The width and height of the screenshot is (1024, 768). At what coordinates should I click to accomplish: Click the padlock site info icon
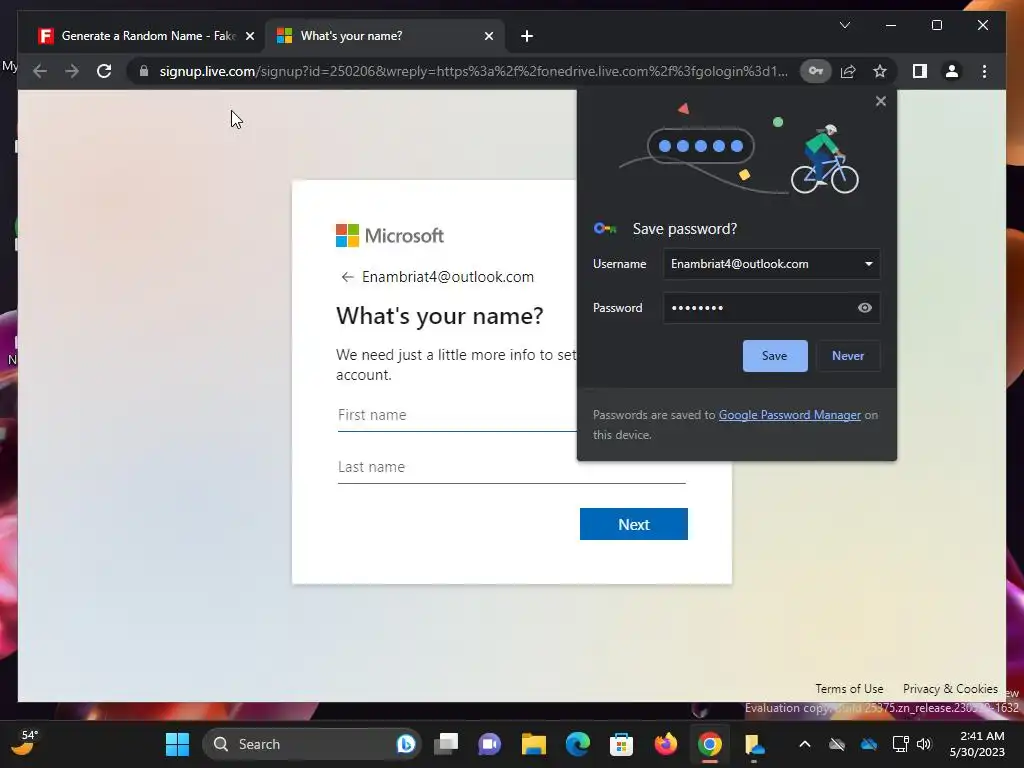[x=144, y=71]
